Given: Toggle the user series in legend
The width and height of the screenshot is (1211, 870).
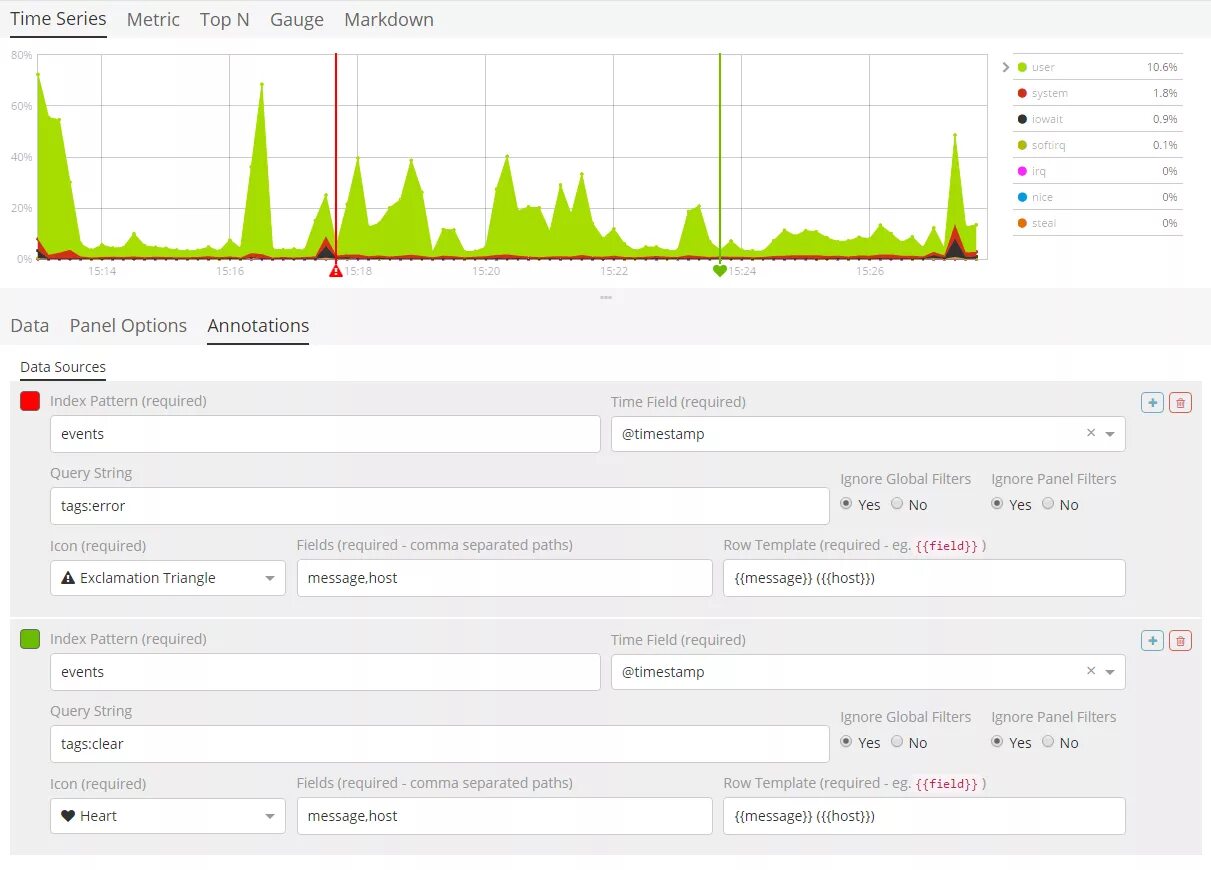Looking at the screenshot, I should pyautogui.click(x=1043, y=67).
